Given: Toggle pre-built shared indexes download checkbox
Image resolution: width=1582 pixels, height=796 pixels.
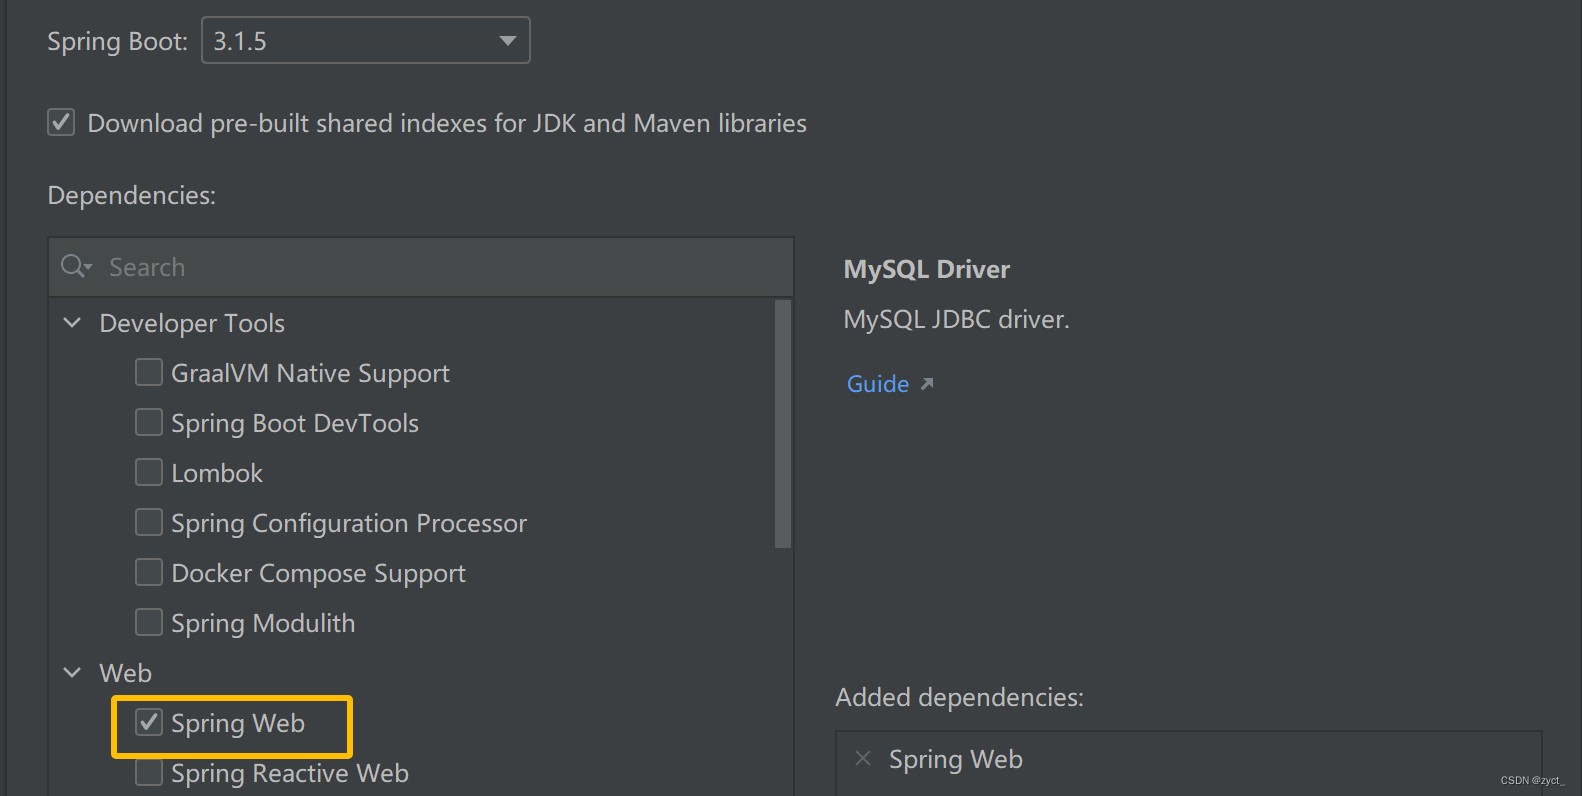Looking at the screenshot, I should [61, 123].
